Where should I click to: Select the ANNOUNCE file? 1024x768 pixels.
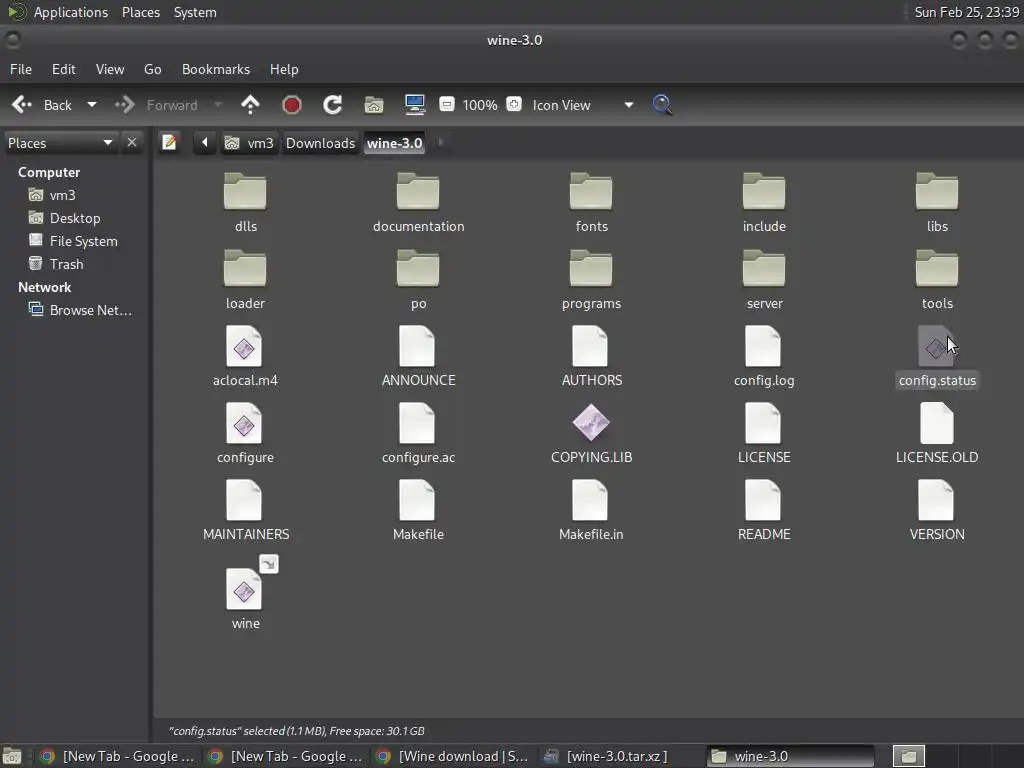tap(418, 357)
